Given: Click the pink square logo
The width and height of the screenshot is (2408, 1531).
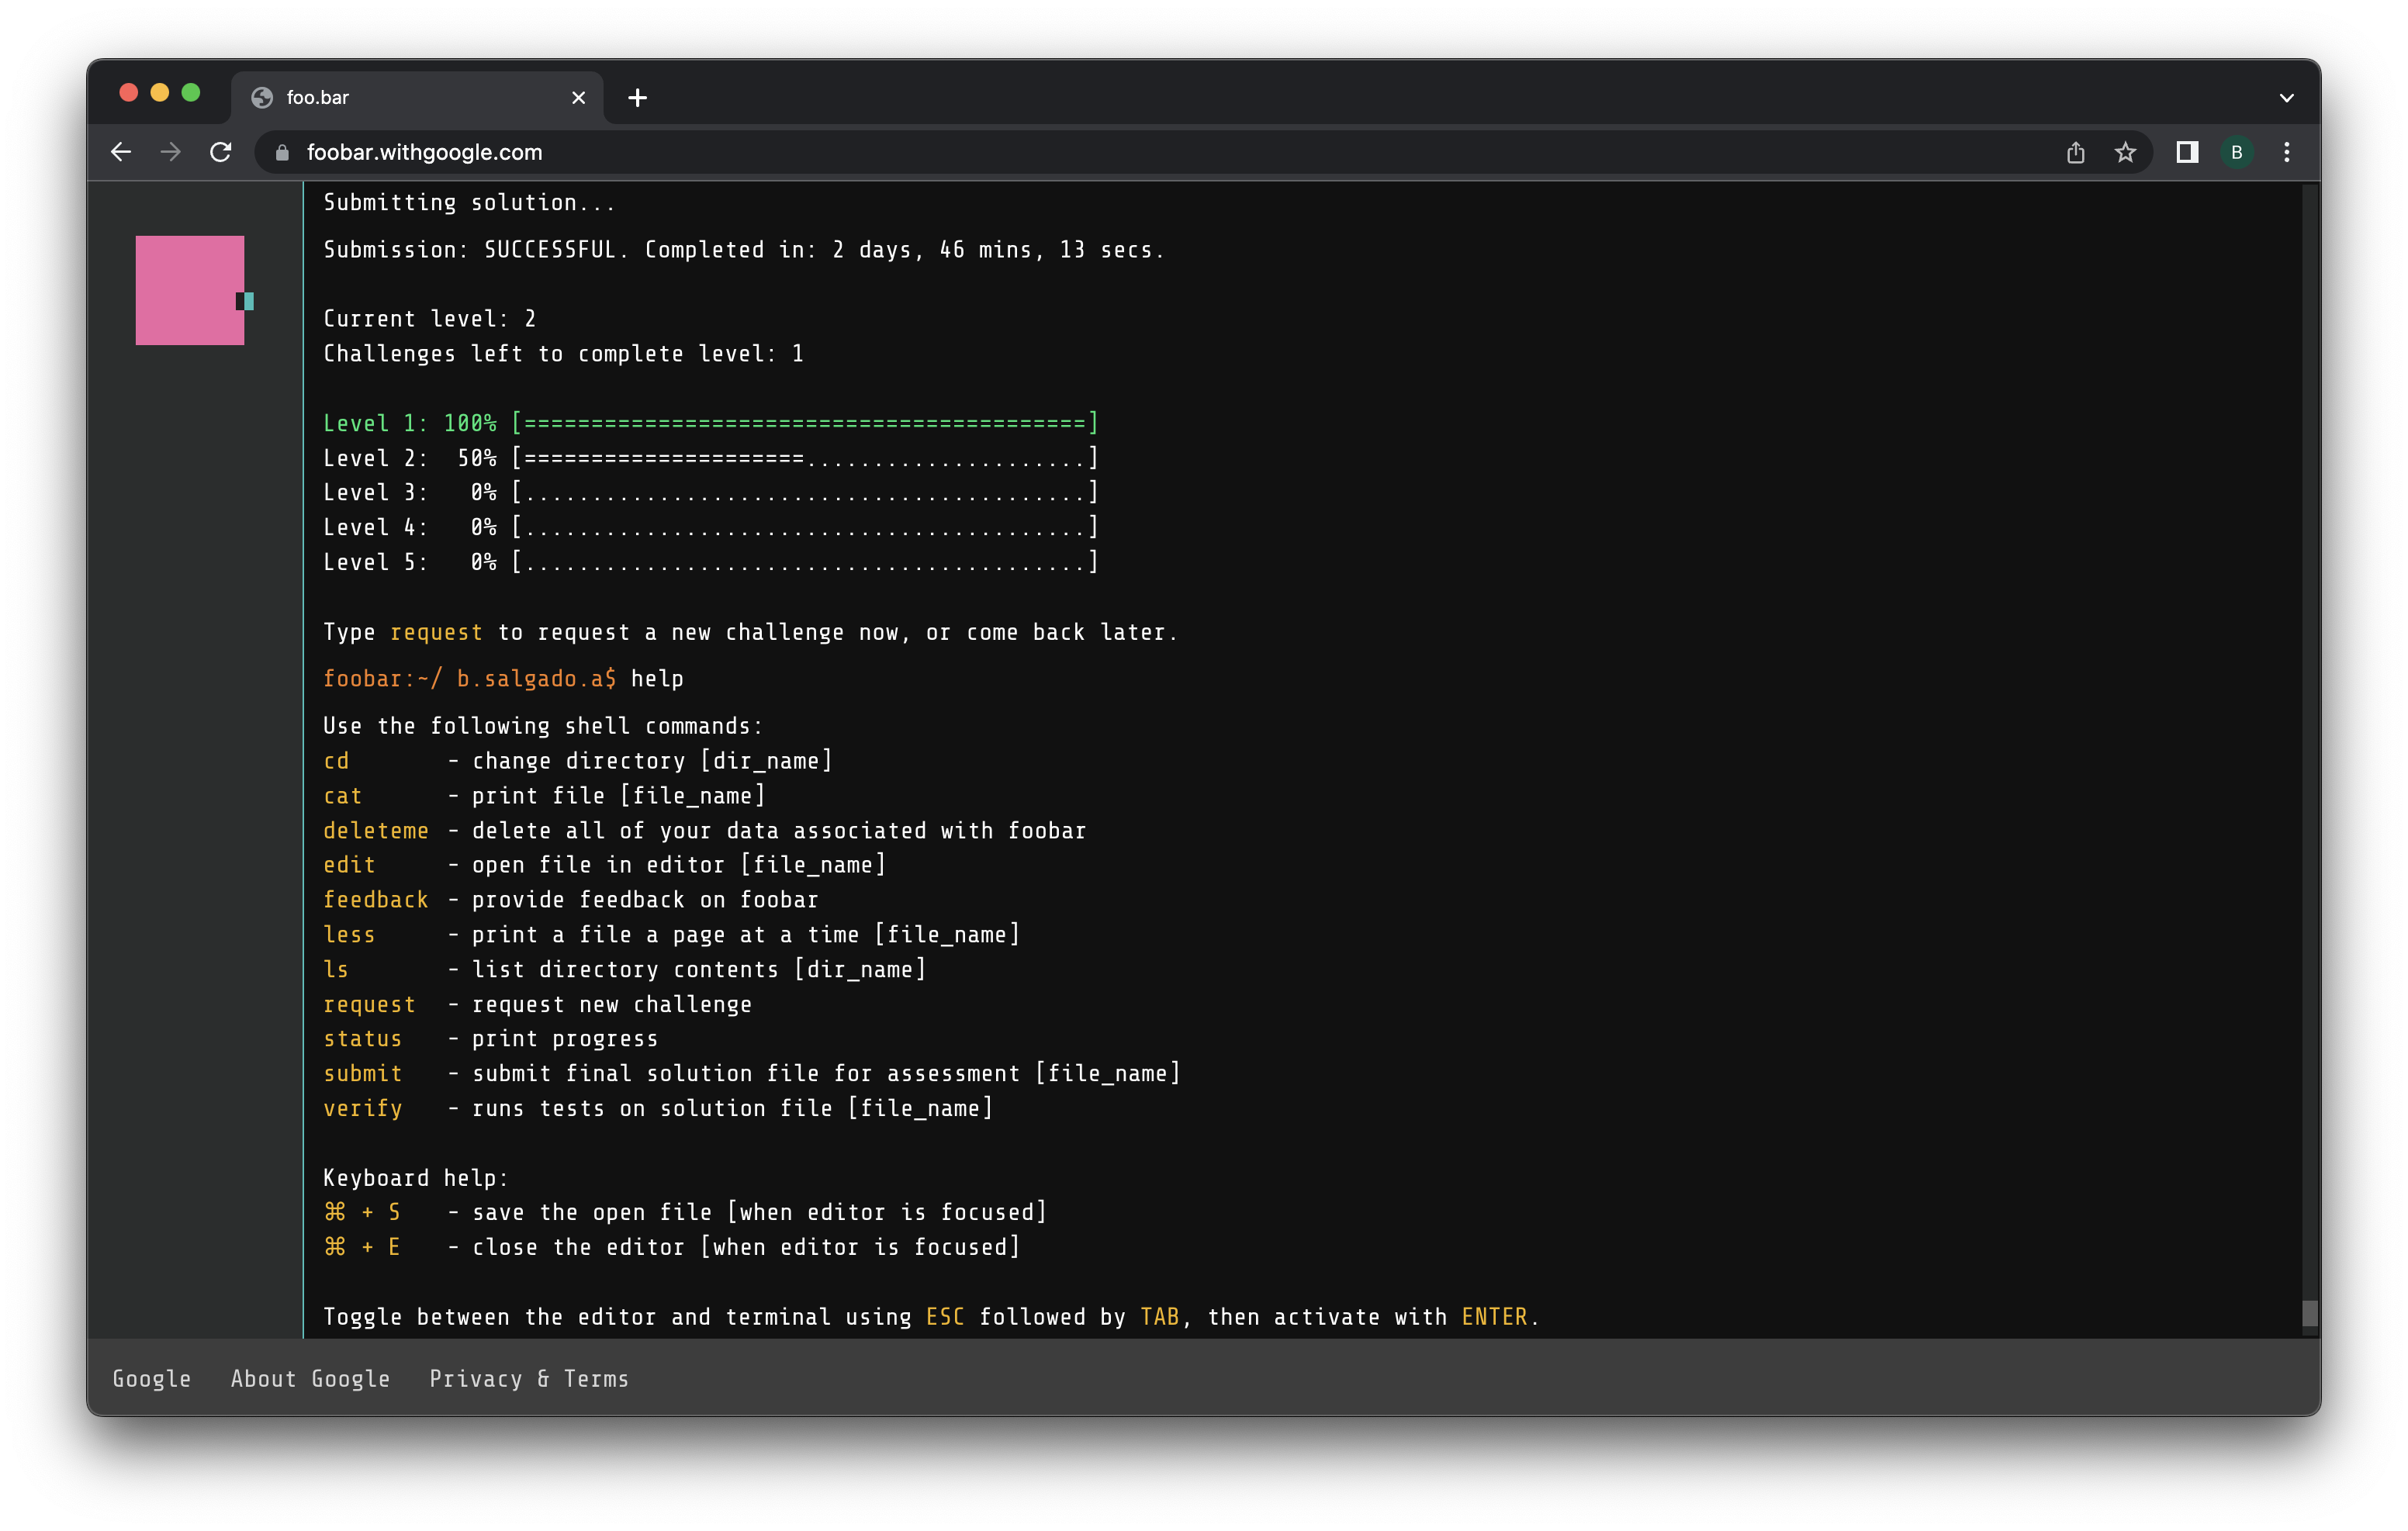Looking at the screenshot, I should tap(190, 290).
